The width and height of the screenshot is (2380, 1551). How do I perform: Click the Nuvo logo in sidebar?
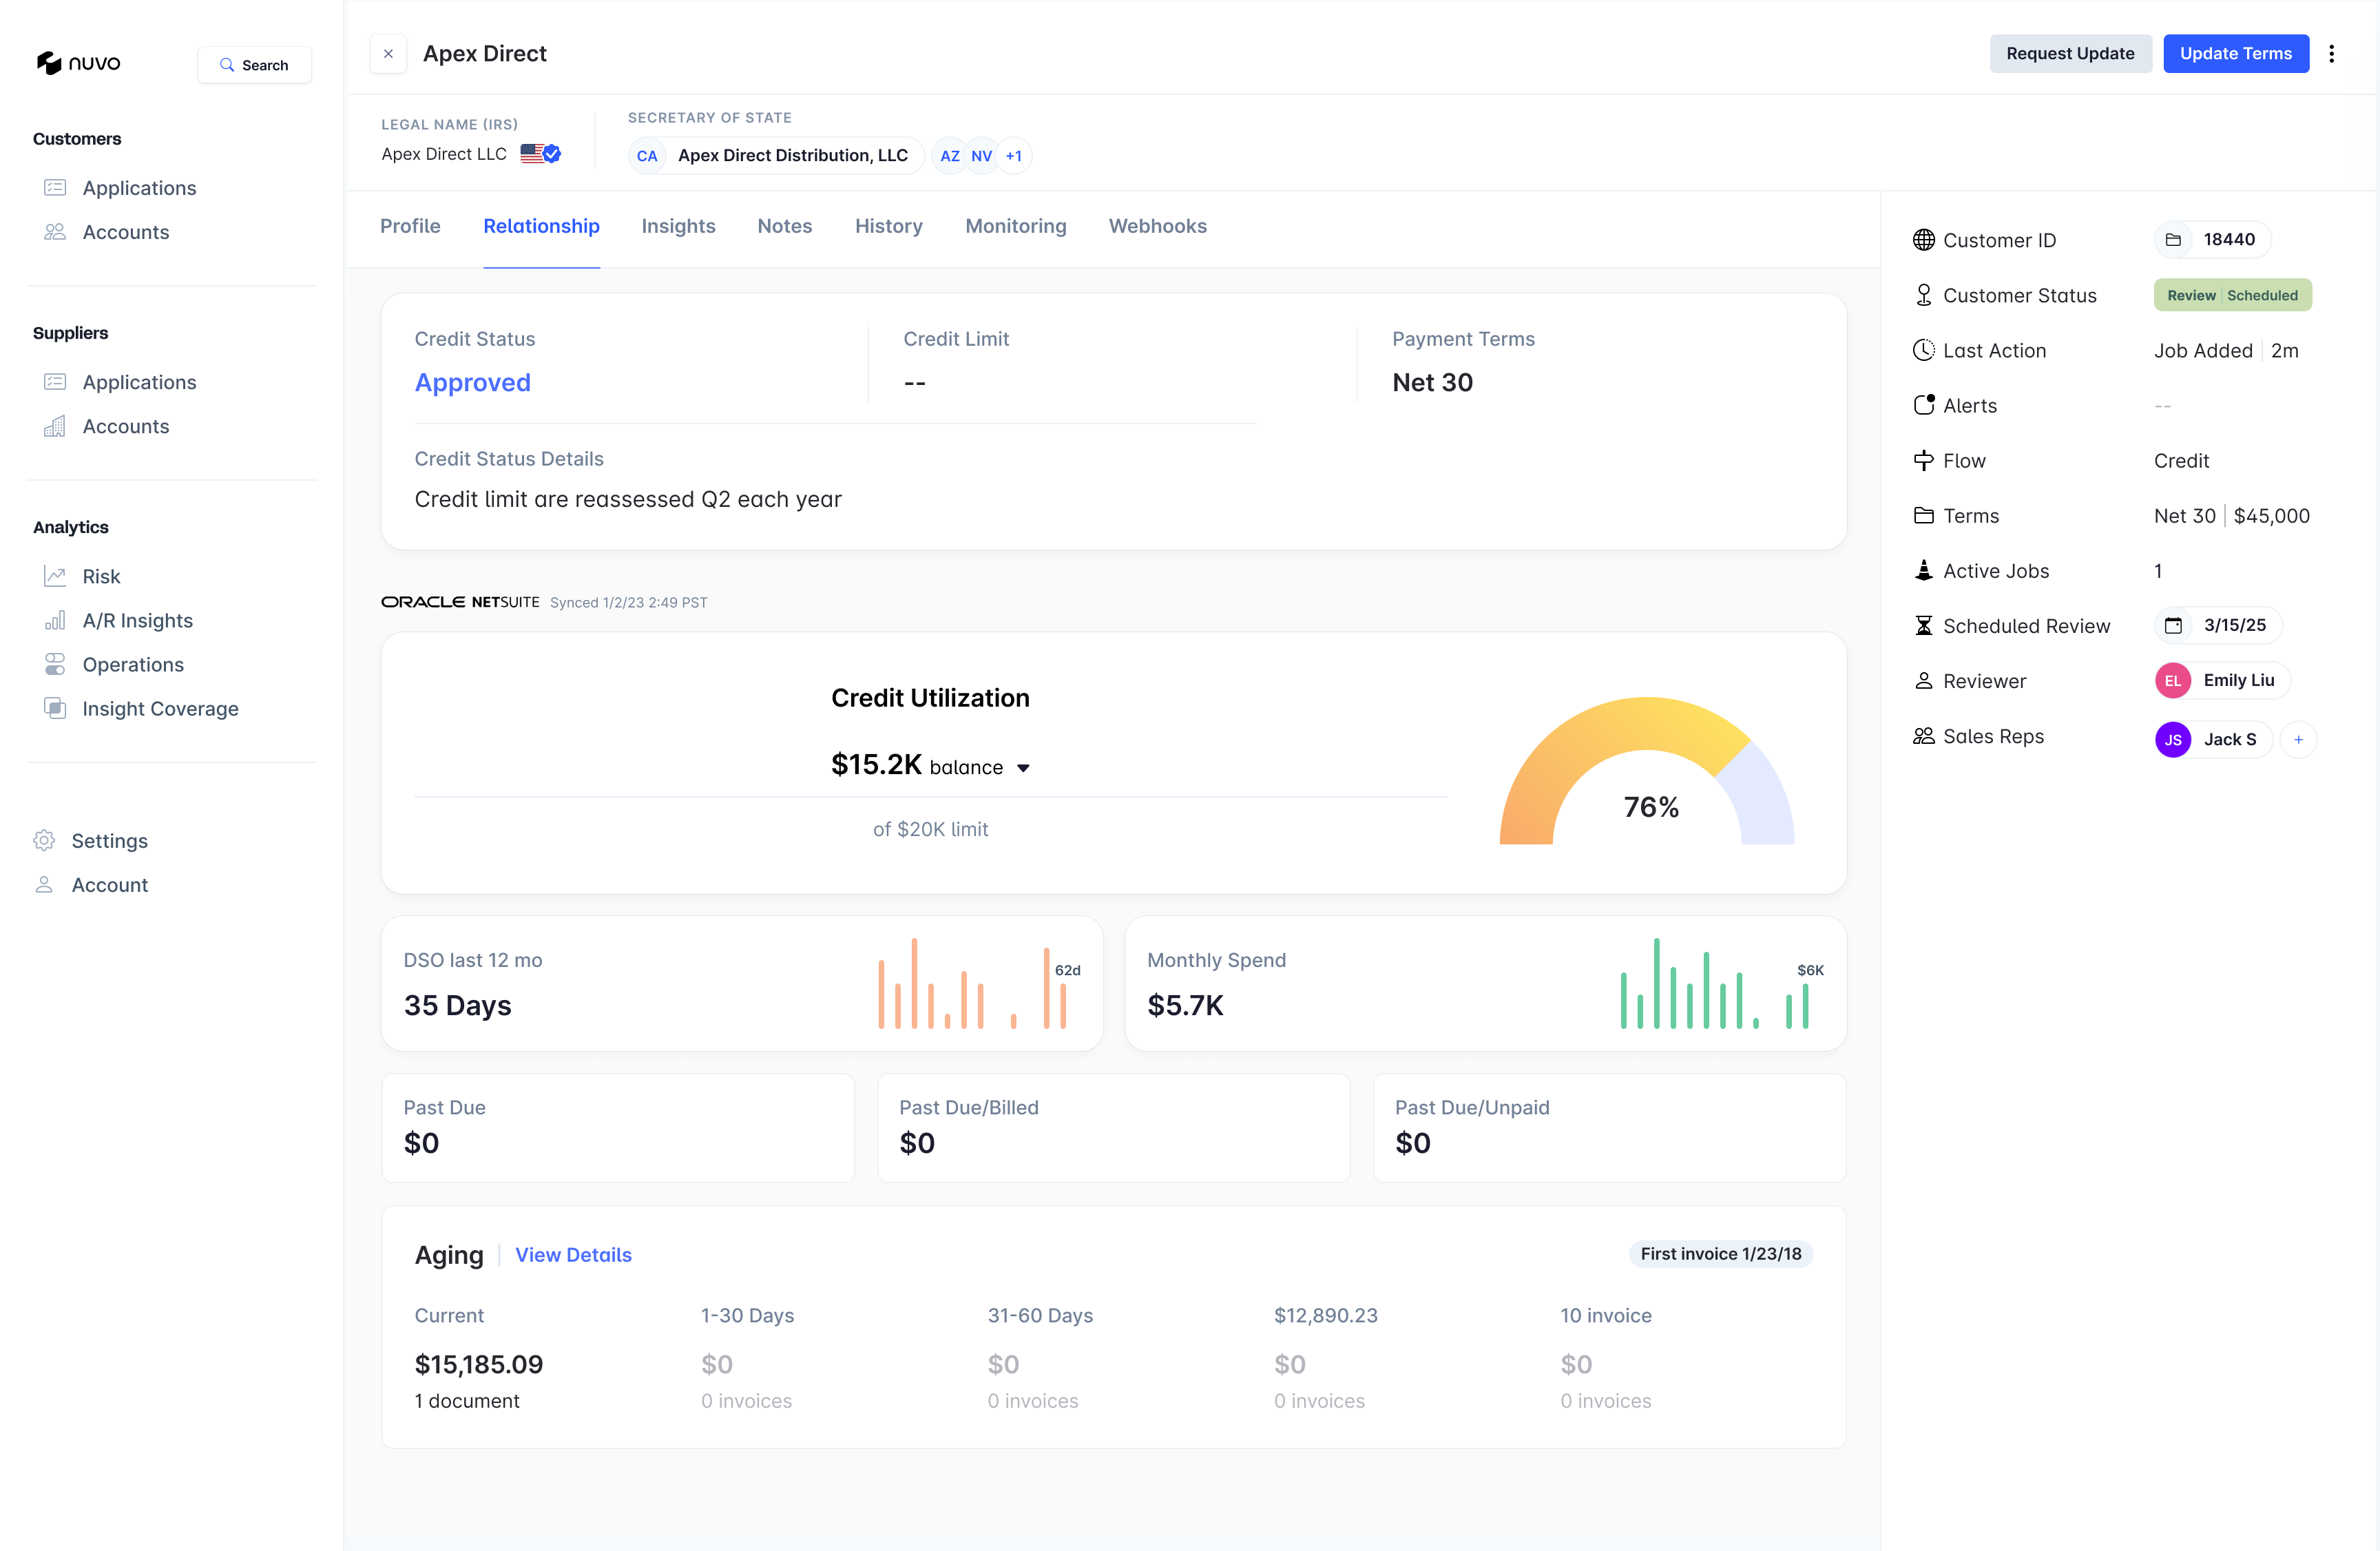coord(79,63)
